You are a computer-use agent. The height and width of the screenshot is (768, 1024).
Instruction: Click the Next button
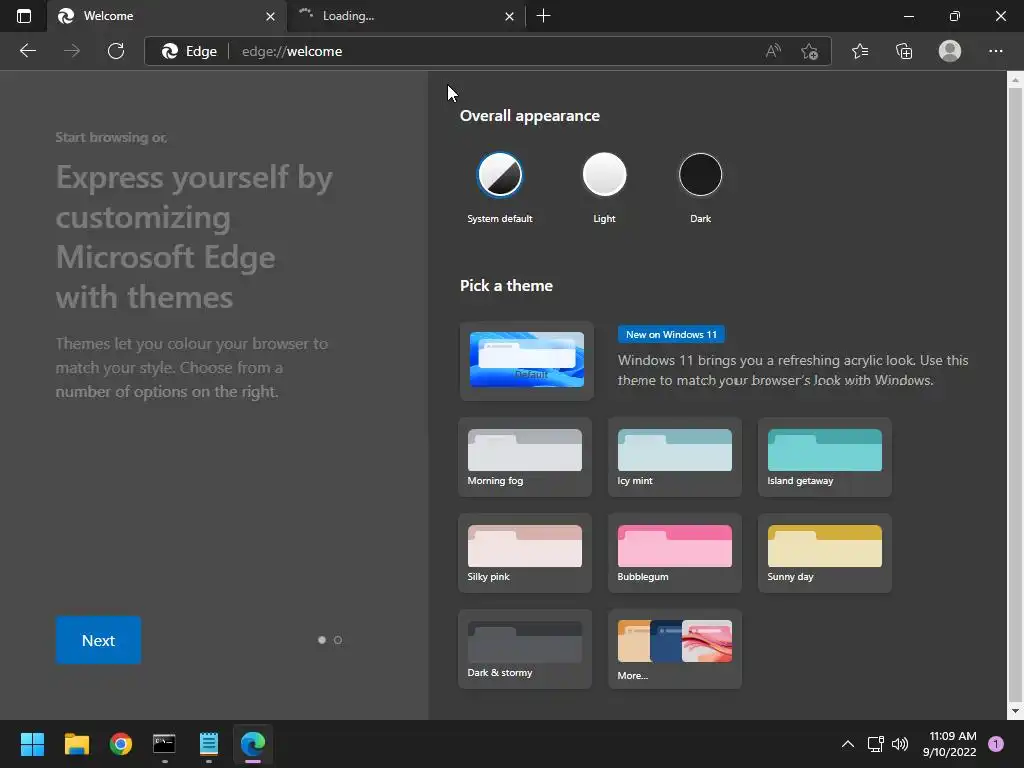[x=98, y=640]
